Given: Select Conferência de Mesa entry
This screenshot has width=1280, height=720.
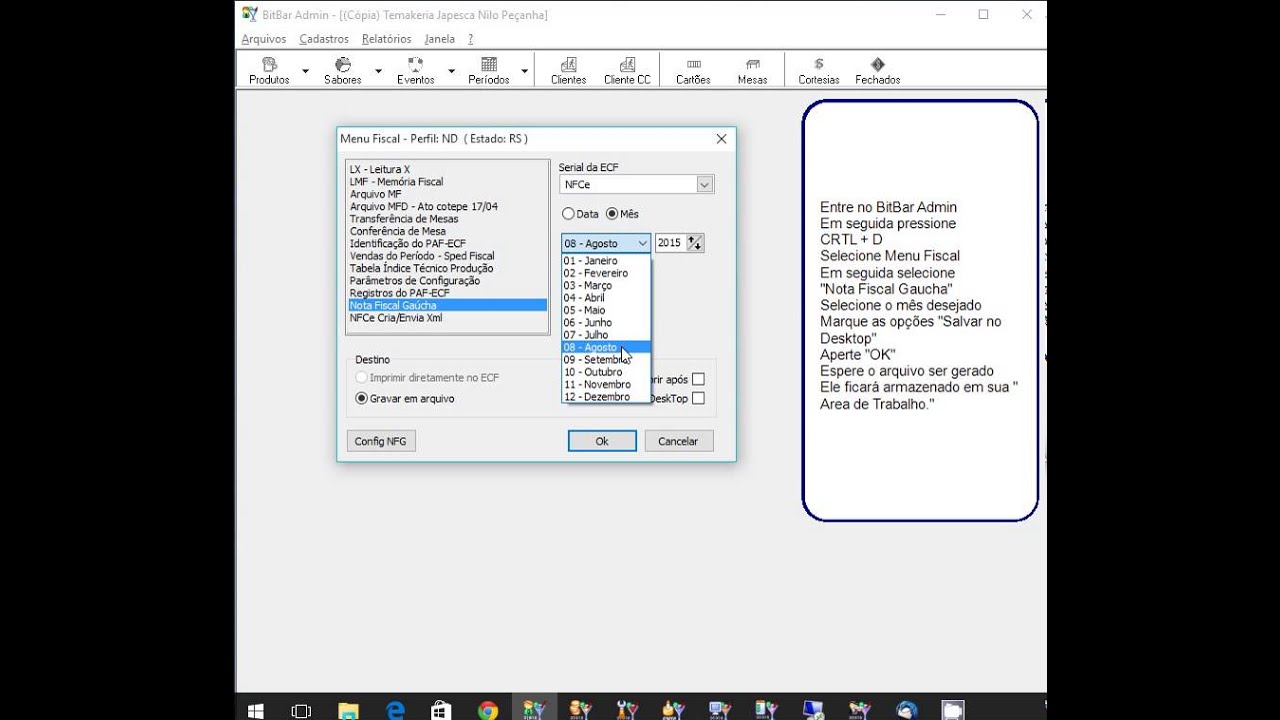Looking at the screenshot, I should [x=447, y=231].
